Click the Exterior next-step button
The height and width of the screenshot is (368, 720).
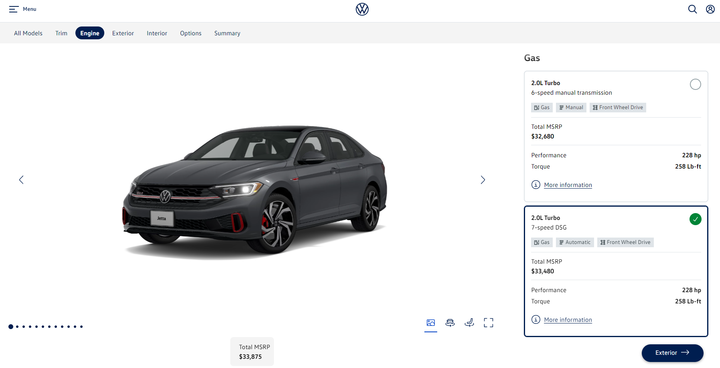672,353
